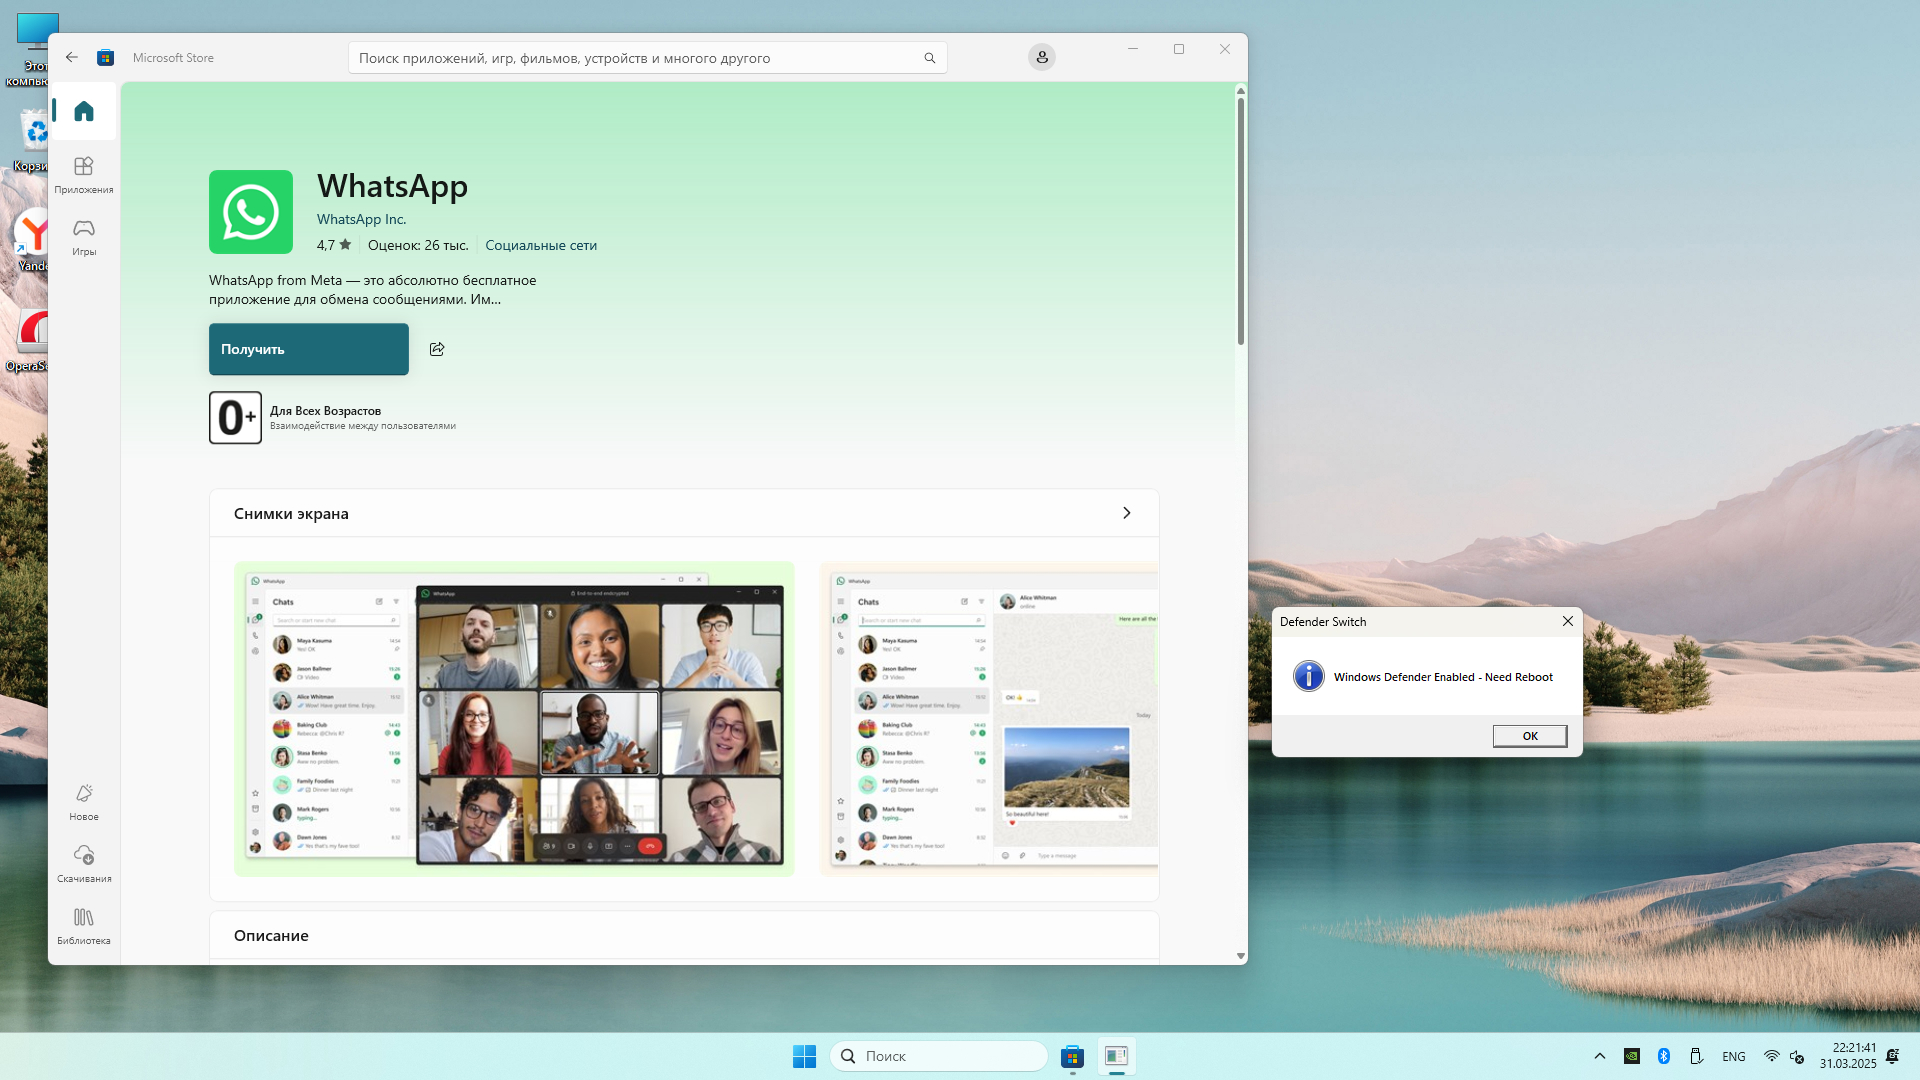This screenshot has height=1080, width=1920.
Task: Open the Социальные сети category link
Action: [x=541, y=245]
